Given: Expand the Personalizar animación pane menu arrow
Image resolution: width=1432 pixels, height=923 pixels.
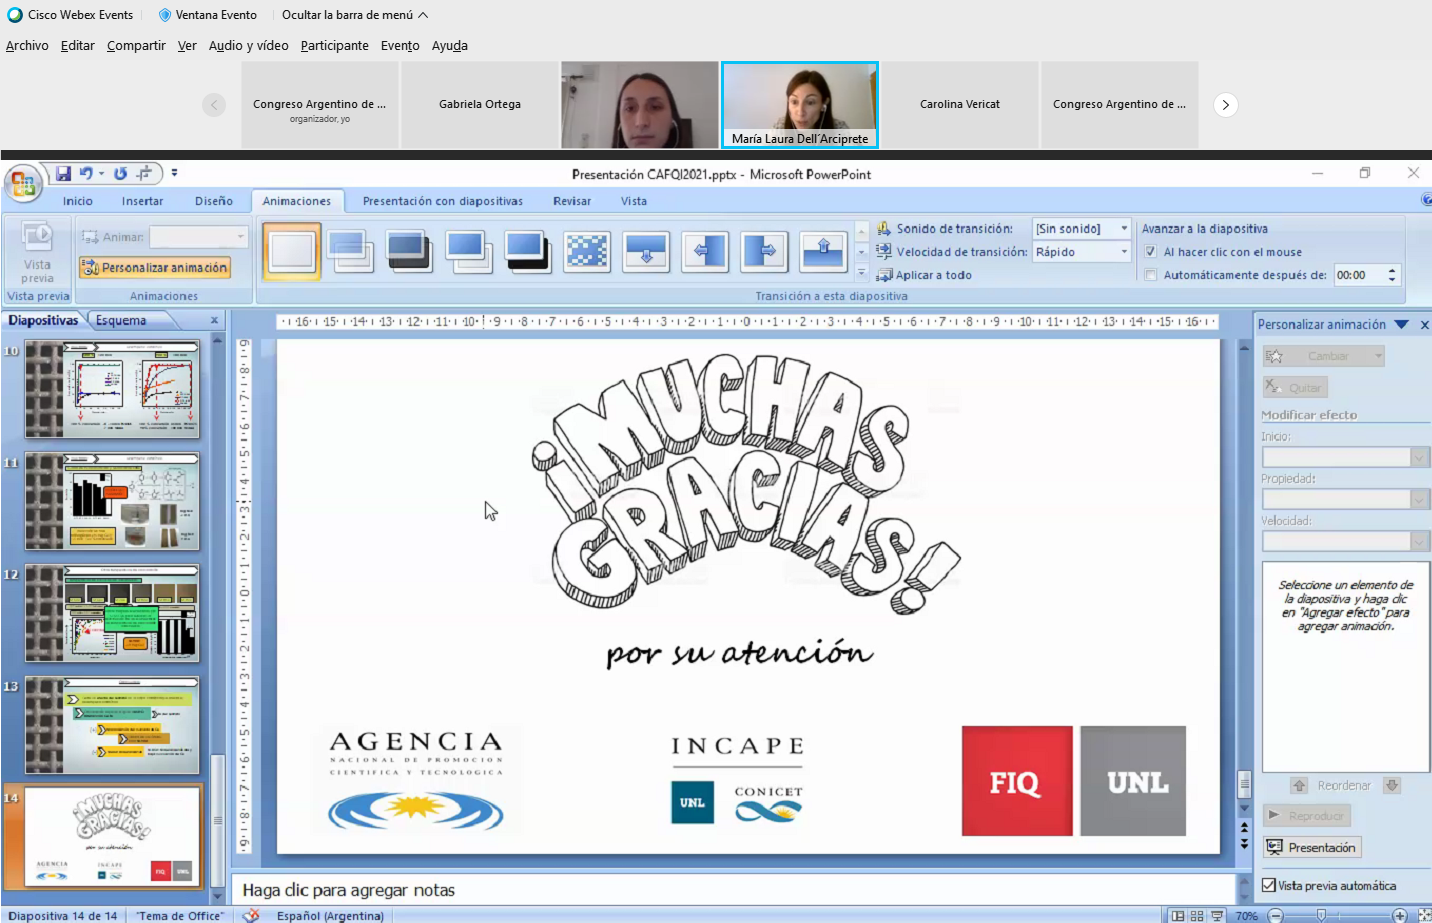Looking at the screenshot, I should coord(1401,325).
